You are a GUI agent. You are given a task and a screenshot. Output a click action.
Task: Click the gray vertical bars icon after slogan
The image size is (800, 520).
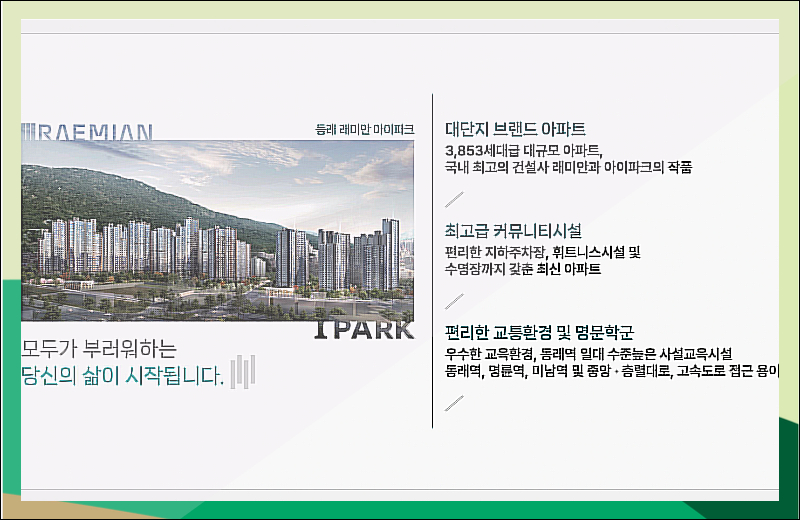pyautogui.click(x=243, y=372)
